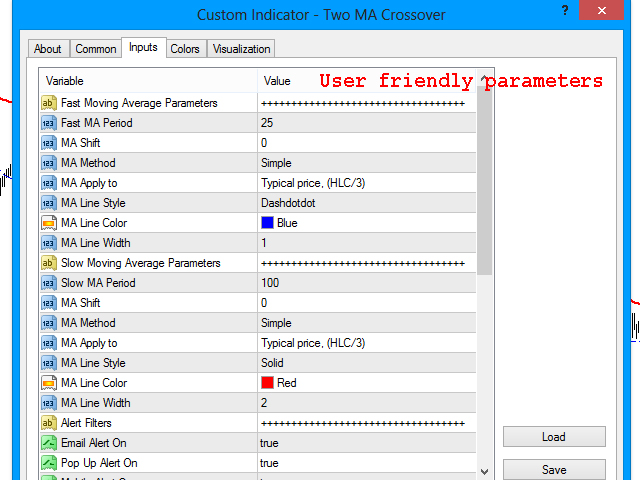Click the Load button
The height and width of the screenshot is (480, 640).
point(554,437)
